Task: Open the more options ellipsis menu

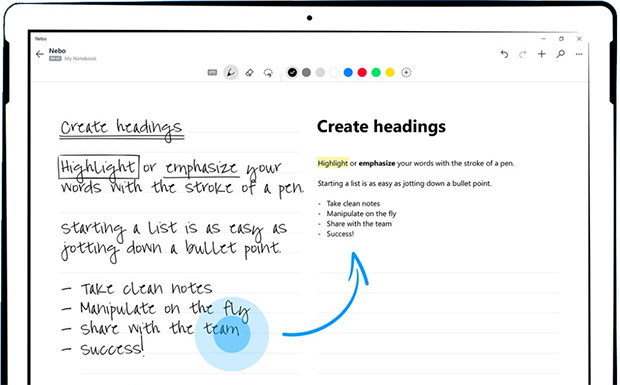Action: point(579,54)
